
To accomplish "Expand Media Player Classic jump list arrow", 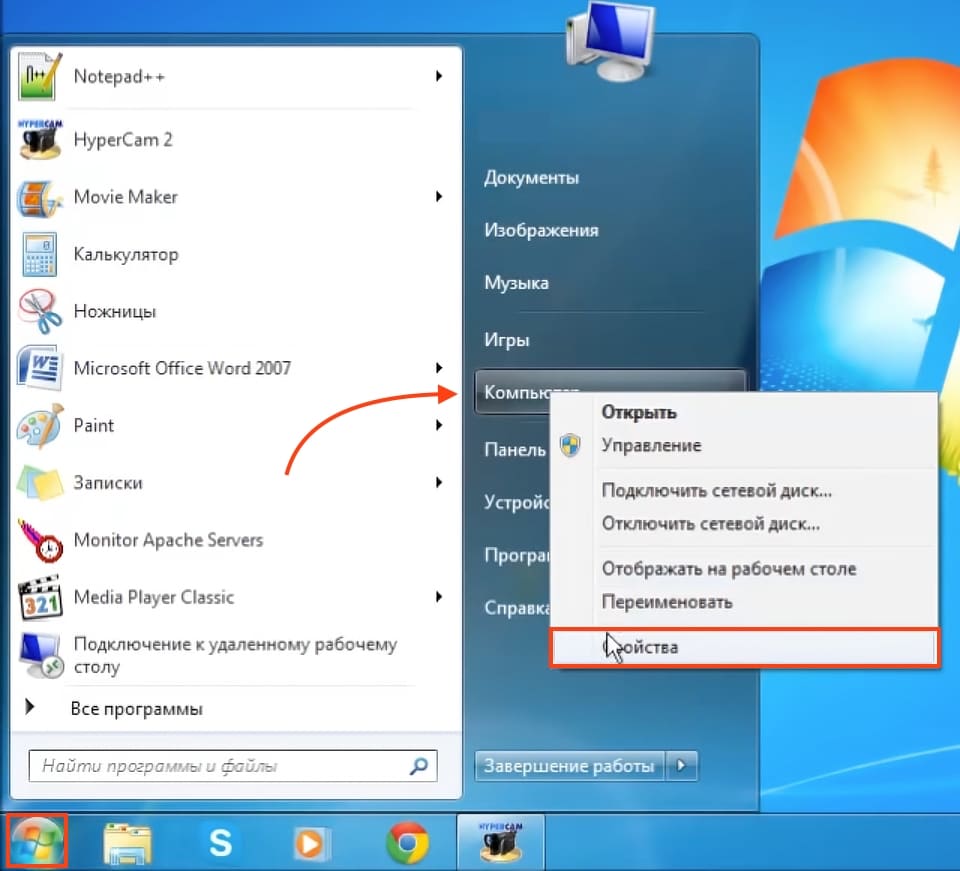I will coord(439,598).
